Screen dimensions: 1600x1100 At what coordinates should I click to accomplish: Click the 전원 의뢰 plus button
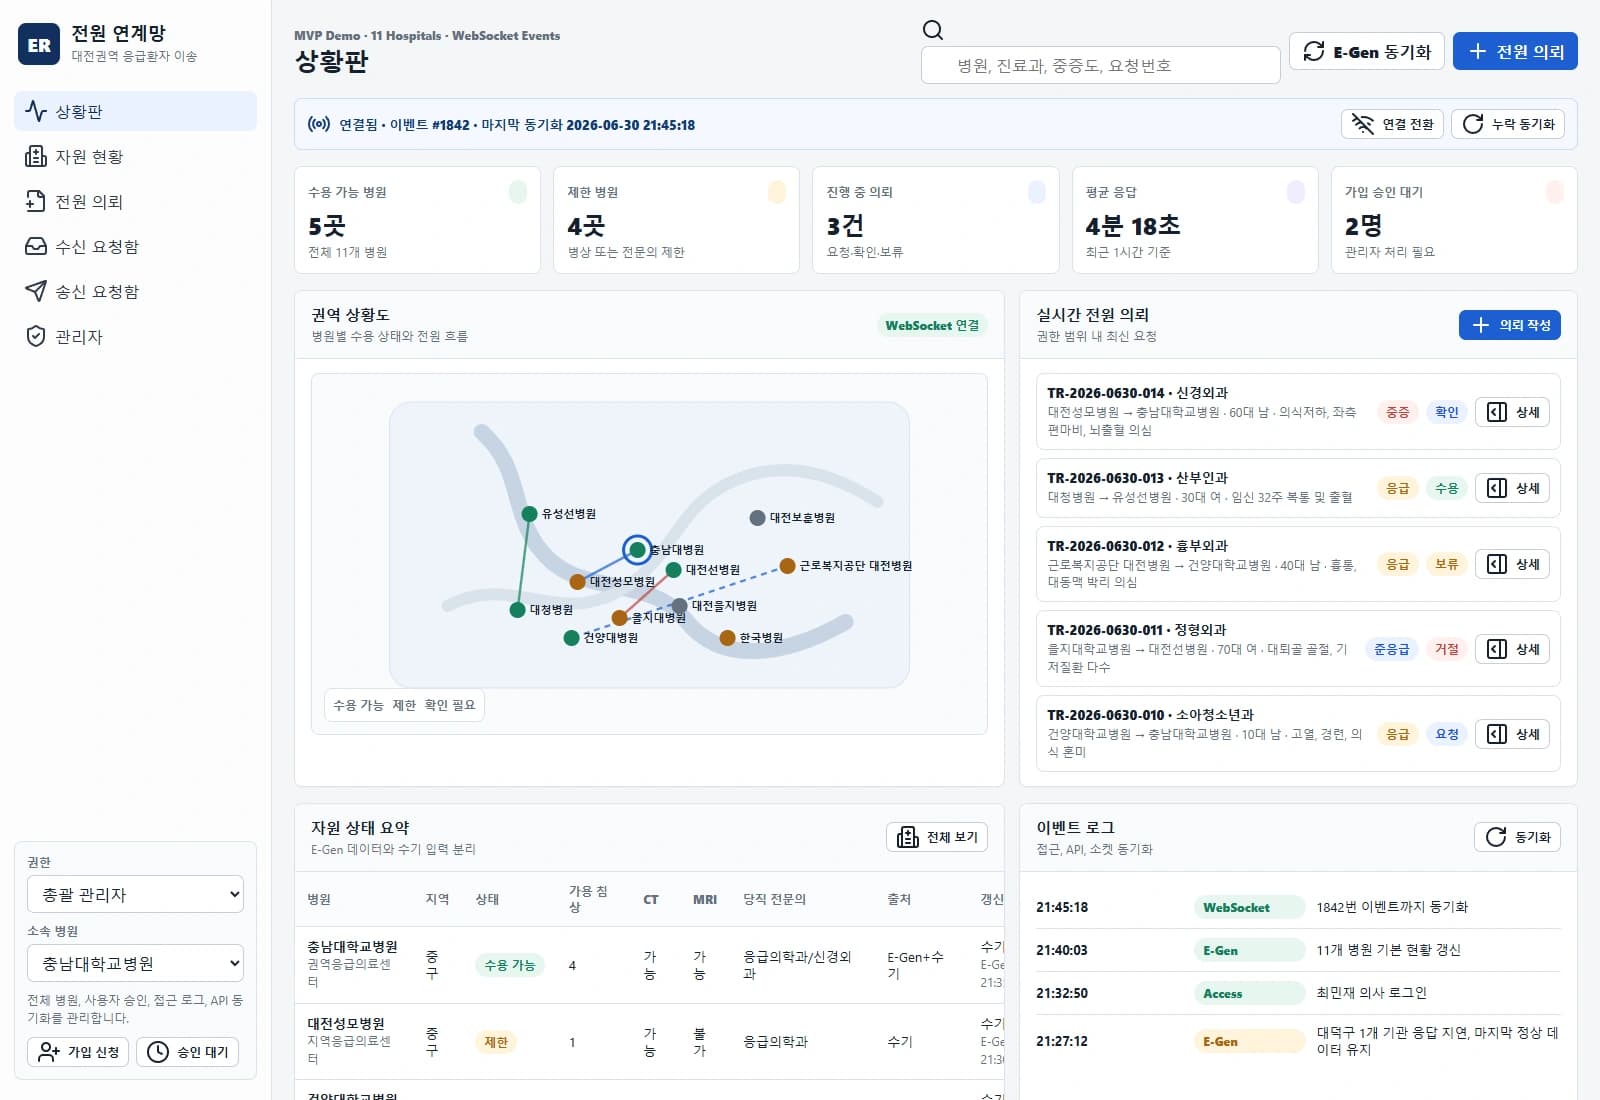(1515, 51)
